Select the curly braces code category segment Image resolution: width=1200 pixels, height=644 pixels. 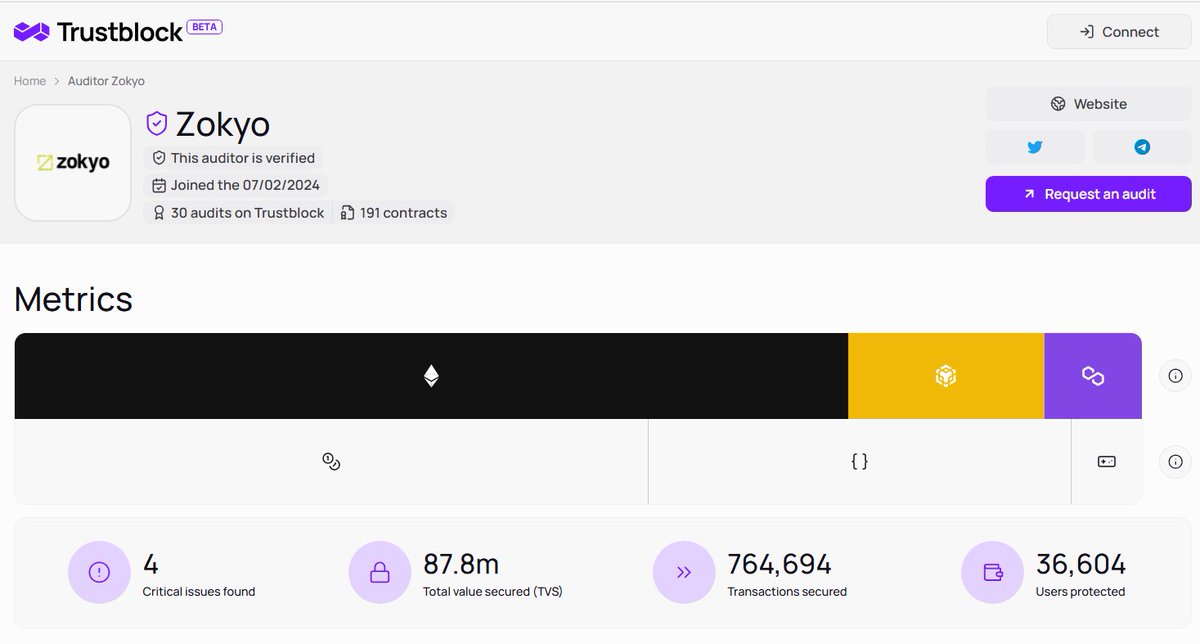pyautogui.click(x=859, y=462)
